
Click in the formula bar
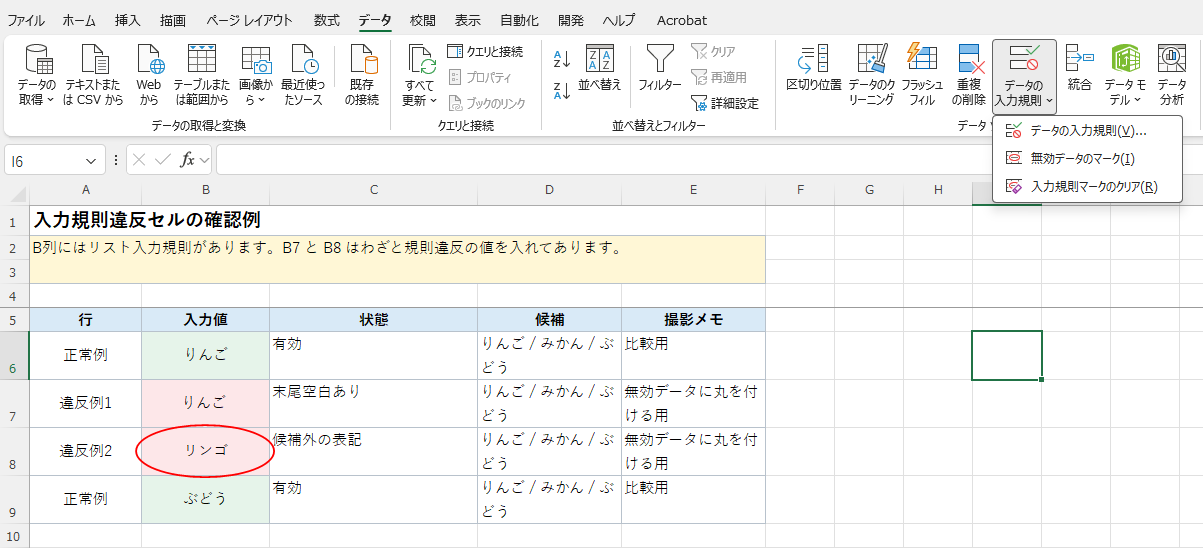[x=708, y=160]
